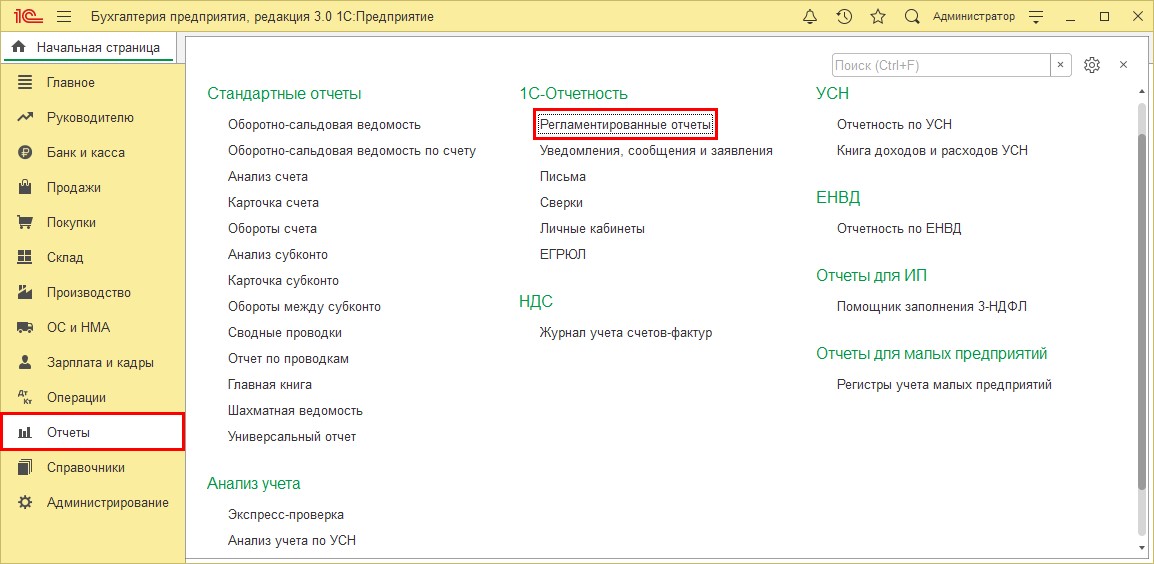Open Отчетность по ЕНВД
Viewport: 1154px width, 564px height.
coord(899,228)
